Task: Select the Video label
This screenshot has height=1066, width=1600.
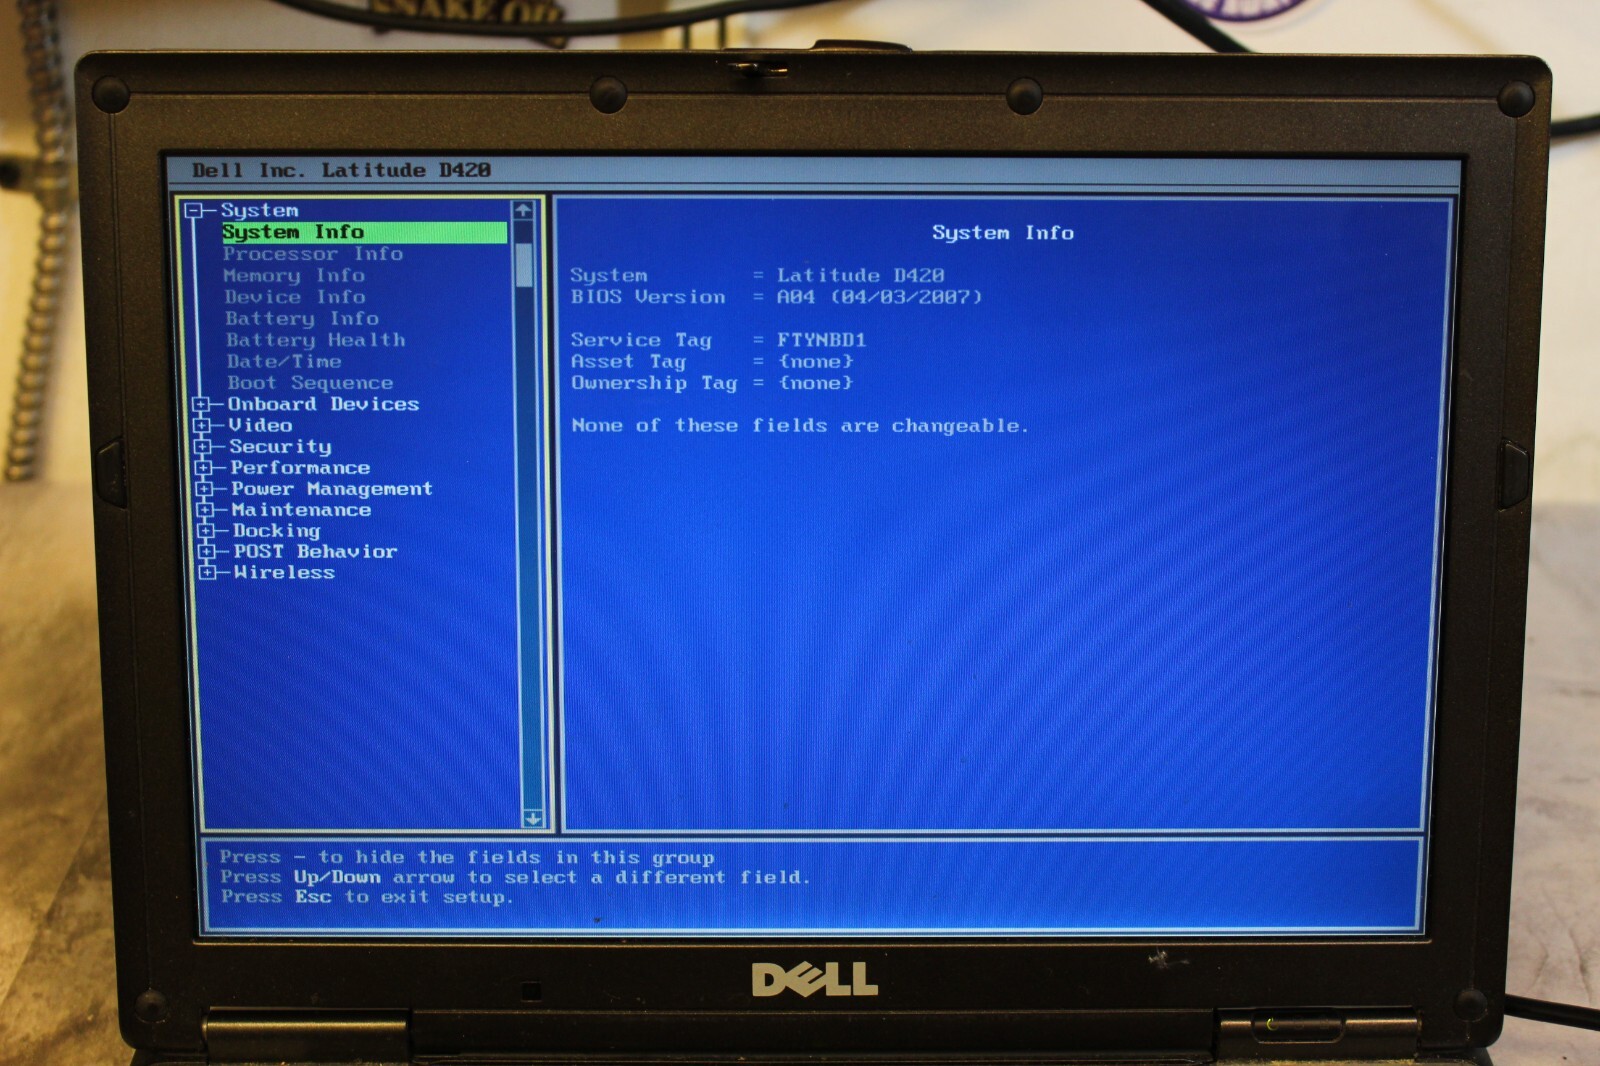Action: coord(260,425)
